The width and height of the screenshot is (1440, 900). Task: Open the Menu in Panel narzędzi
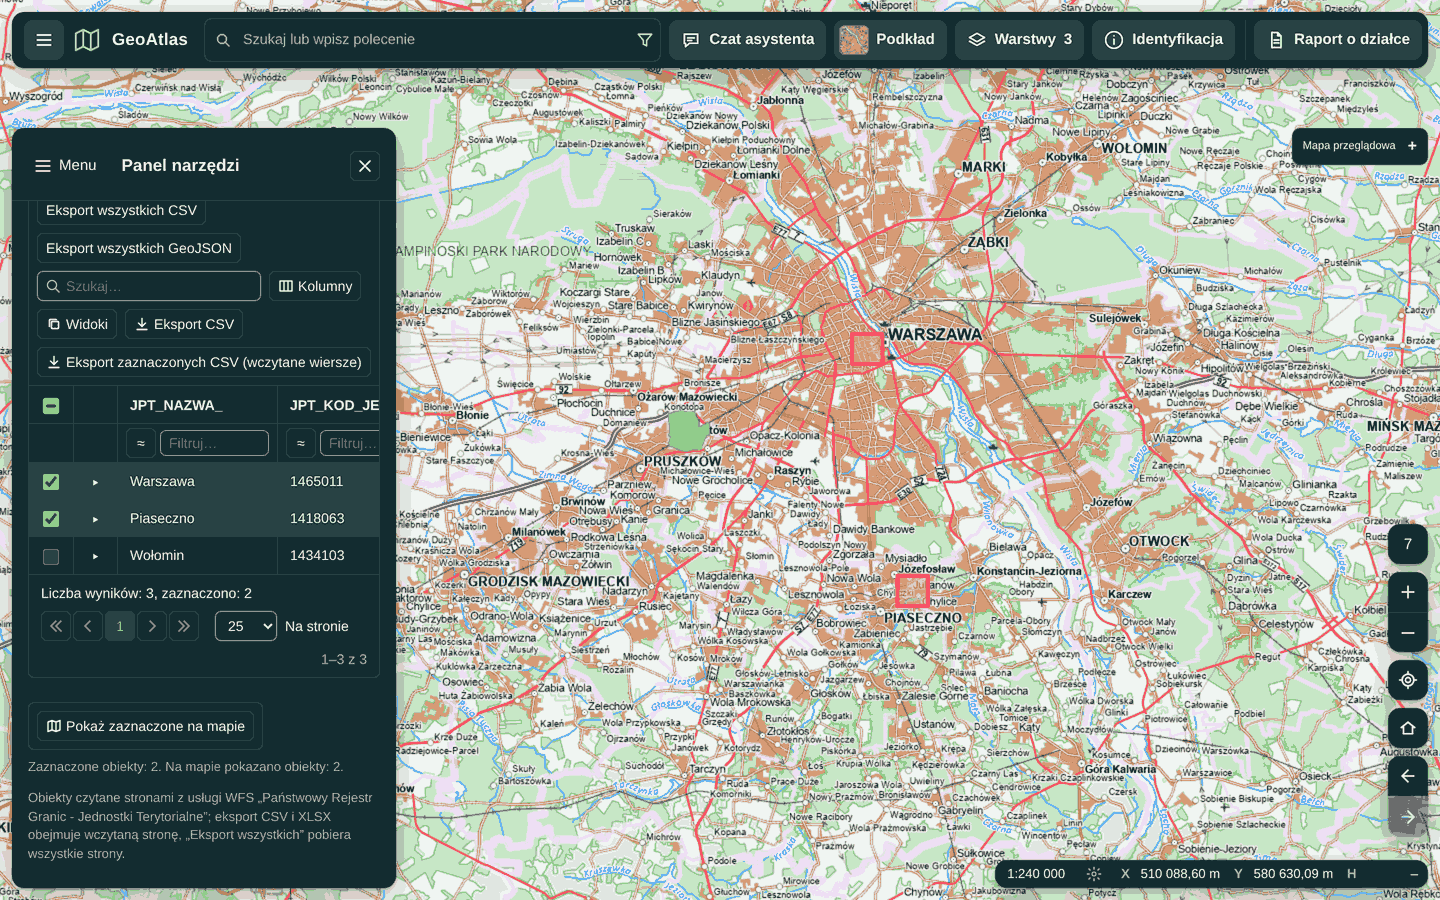coord(66,166)
